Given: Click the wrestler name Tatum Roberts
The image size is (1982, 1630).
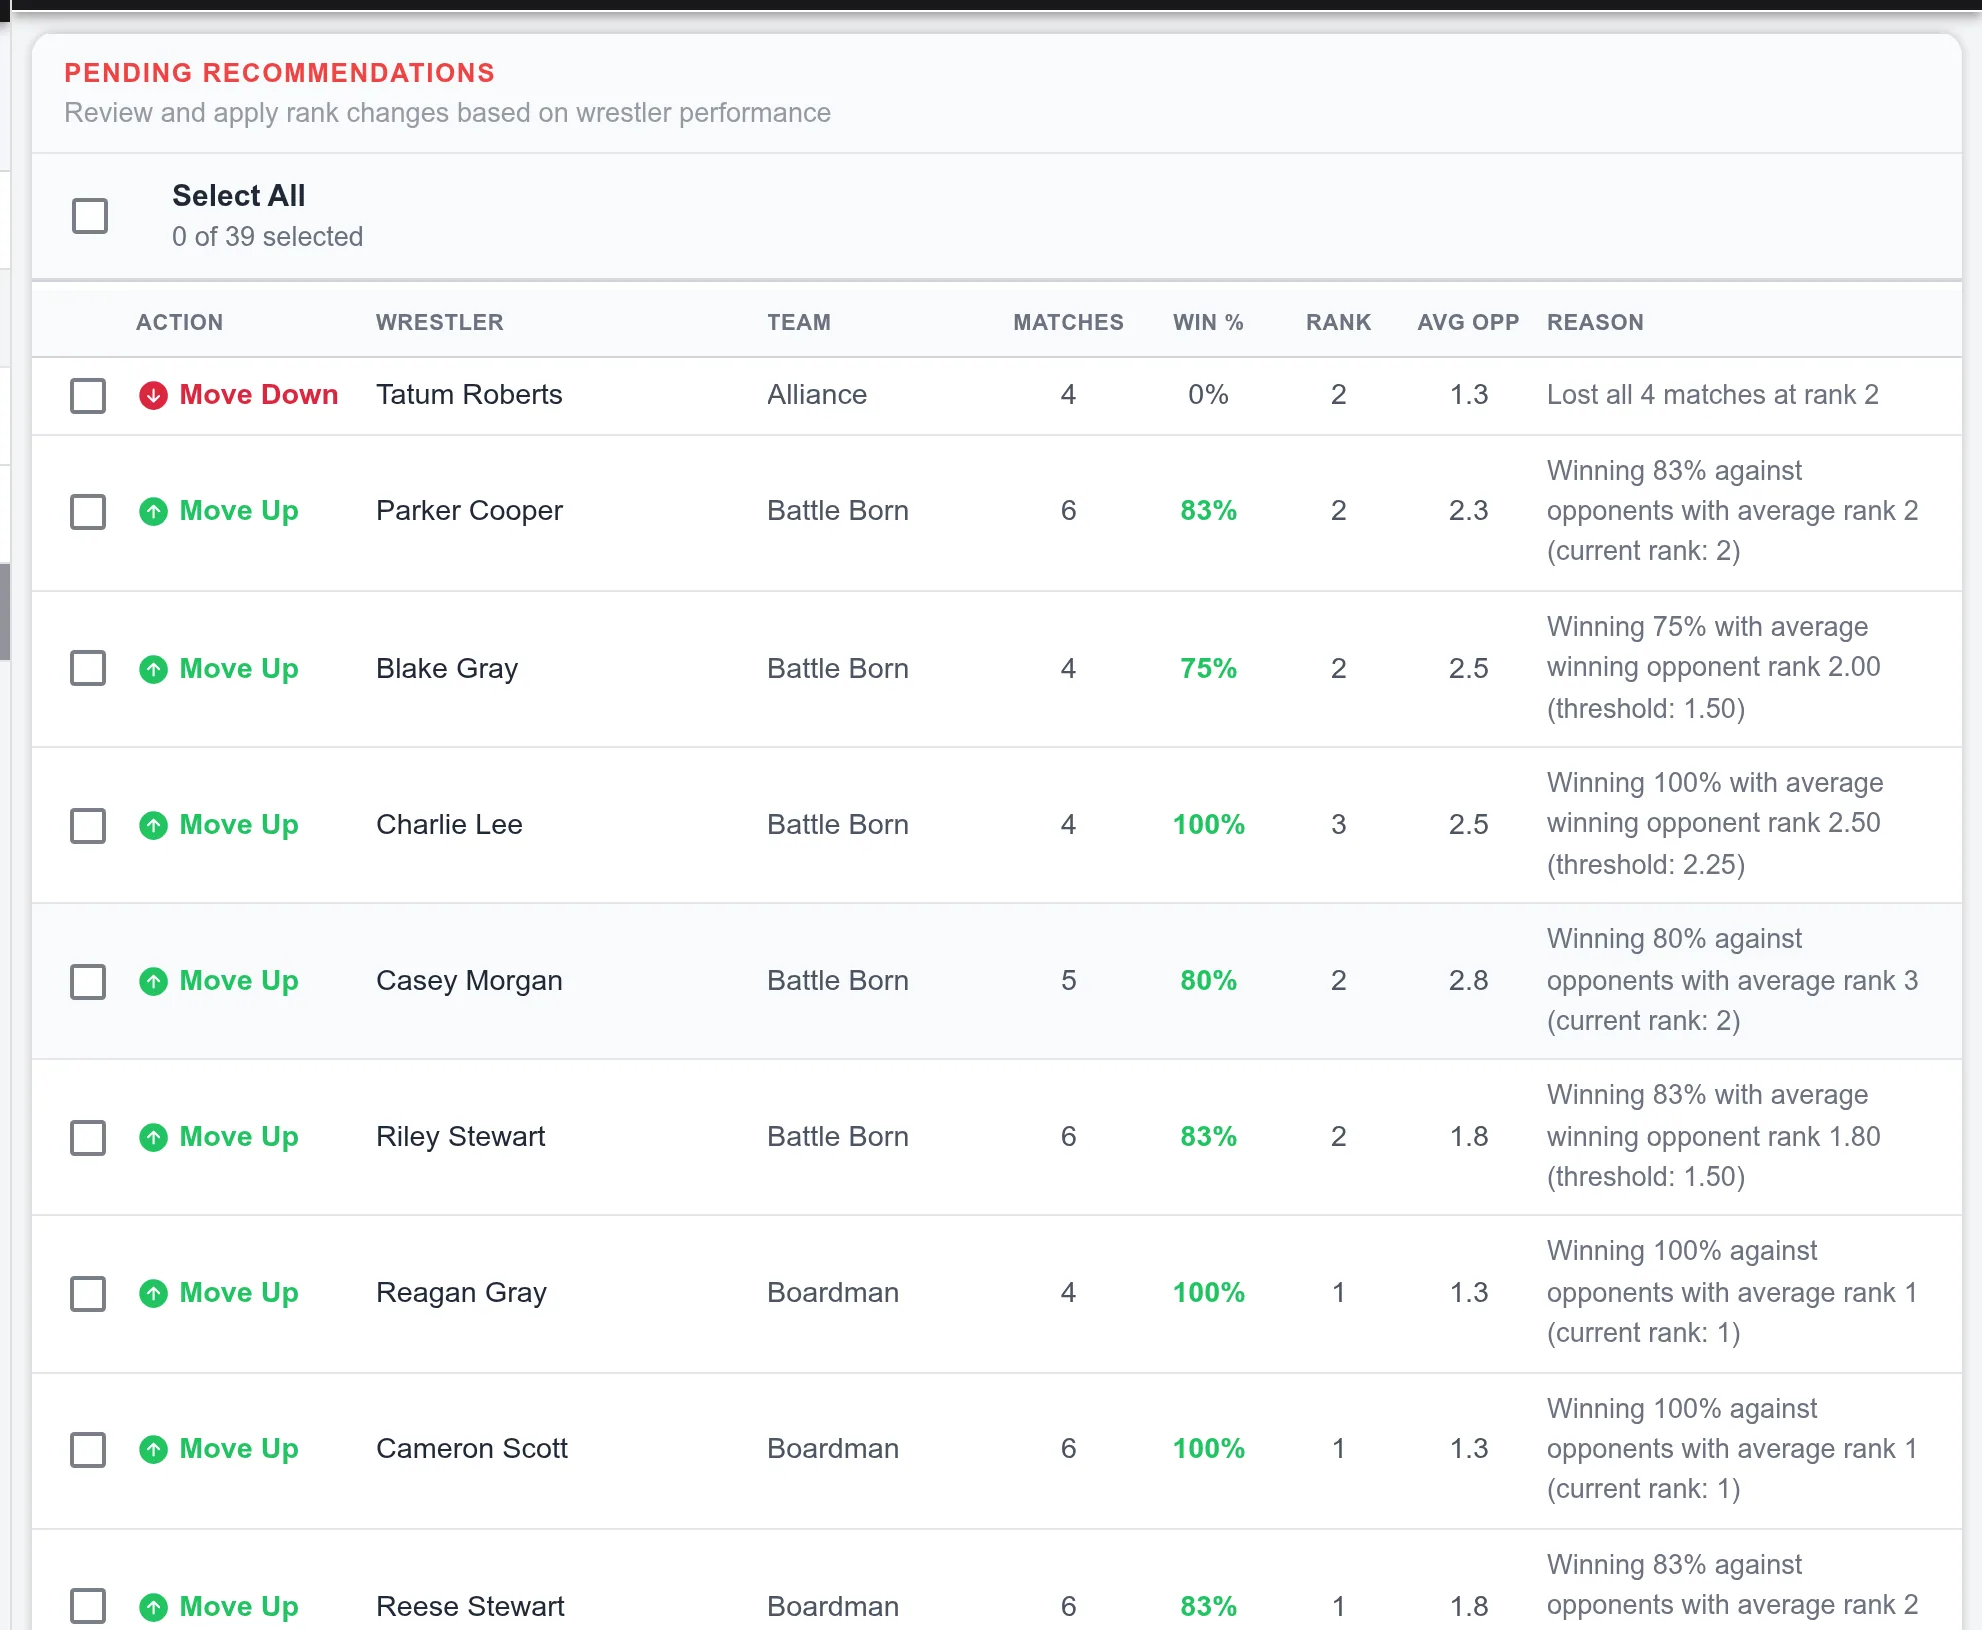Looking at the screenshot, I should point(469,395).
